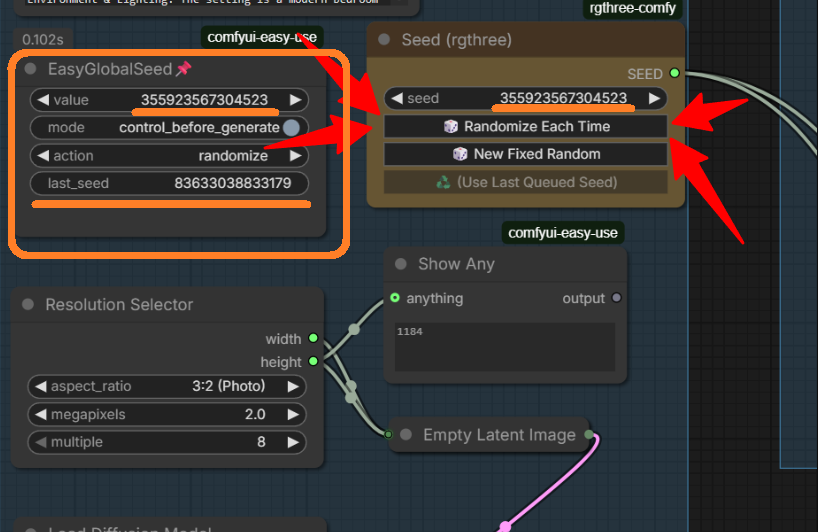Click the 0.102s execution time label

43,40
